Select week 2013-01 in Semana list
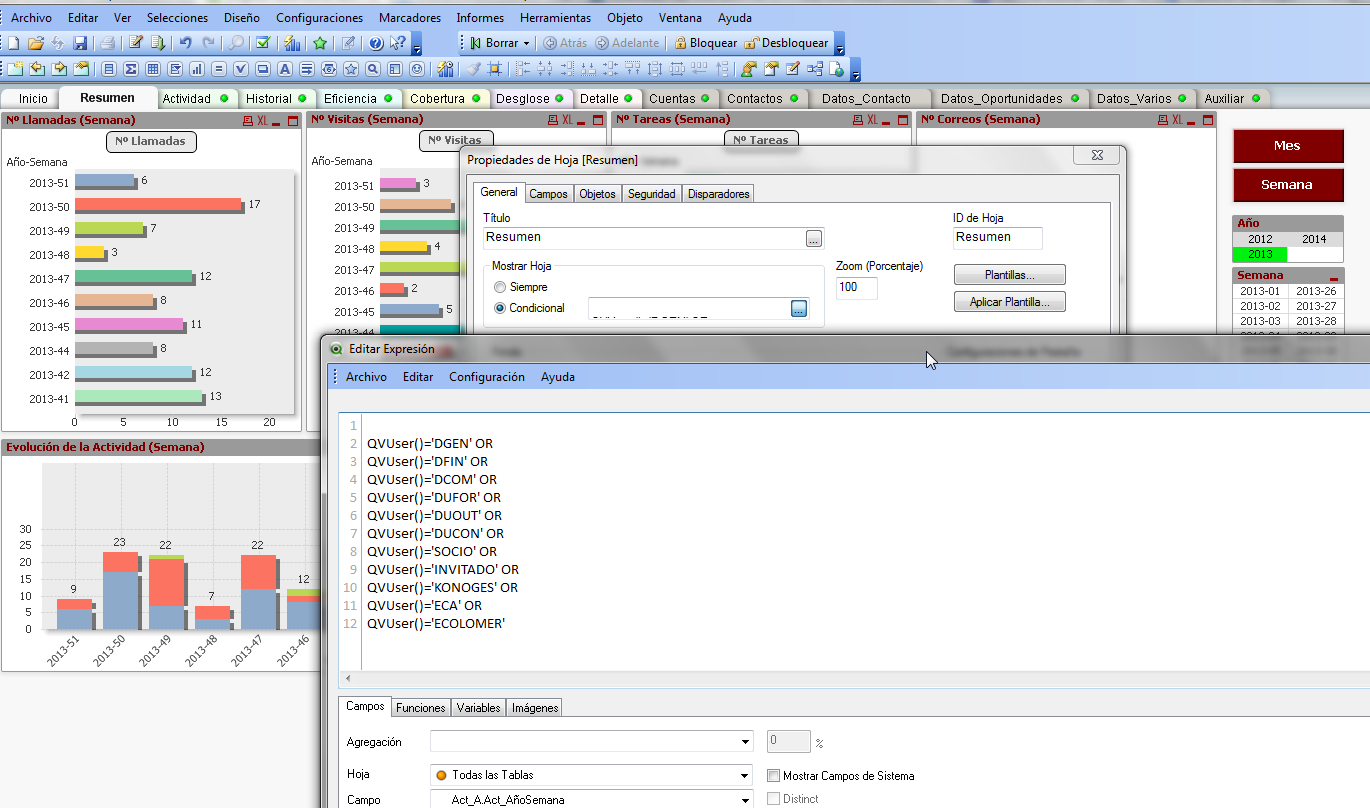The image size is (1370, 808). pos(1260,291)
